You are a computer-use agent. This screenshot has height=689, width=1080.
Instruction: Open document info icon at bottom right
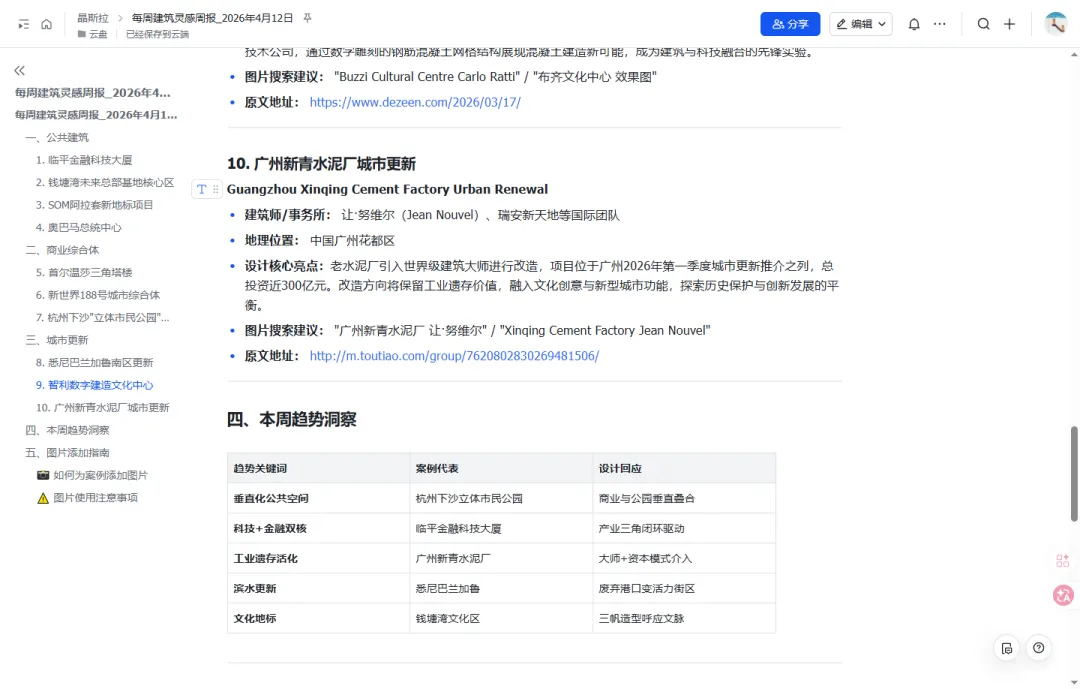[x=1007, y=648]
